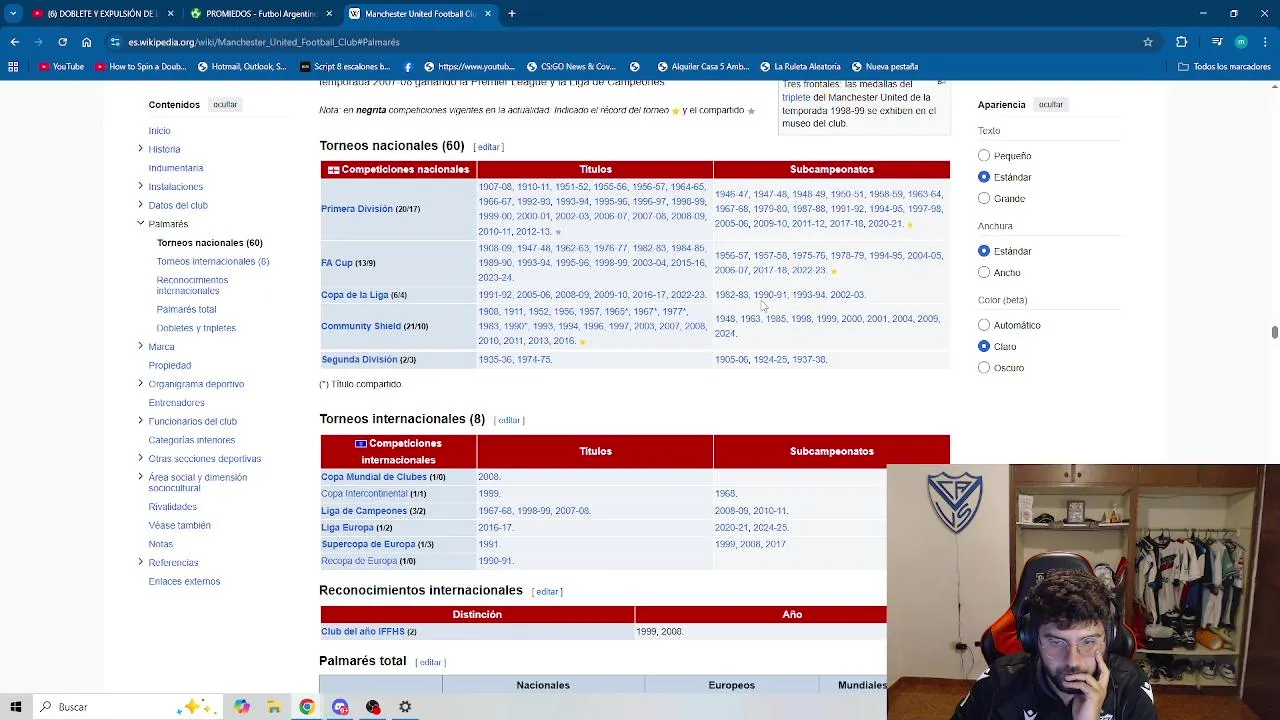Bookmark this page with the star icon

click(x=1148, y=42)
